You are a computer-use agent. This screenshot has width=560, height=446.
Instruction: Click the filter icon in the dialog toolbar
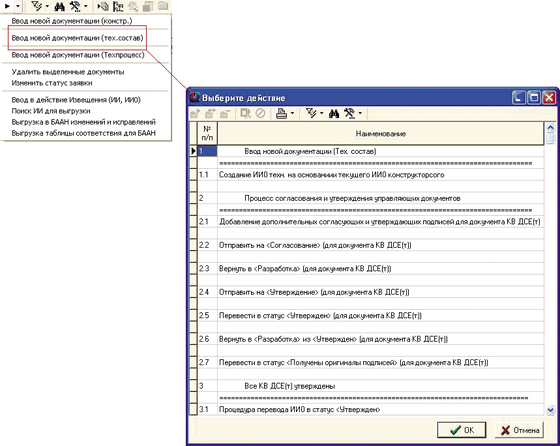[x=311, y=114]
